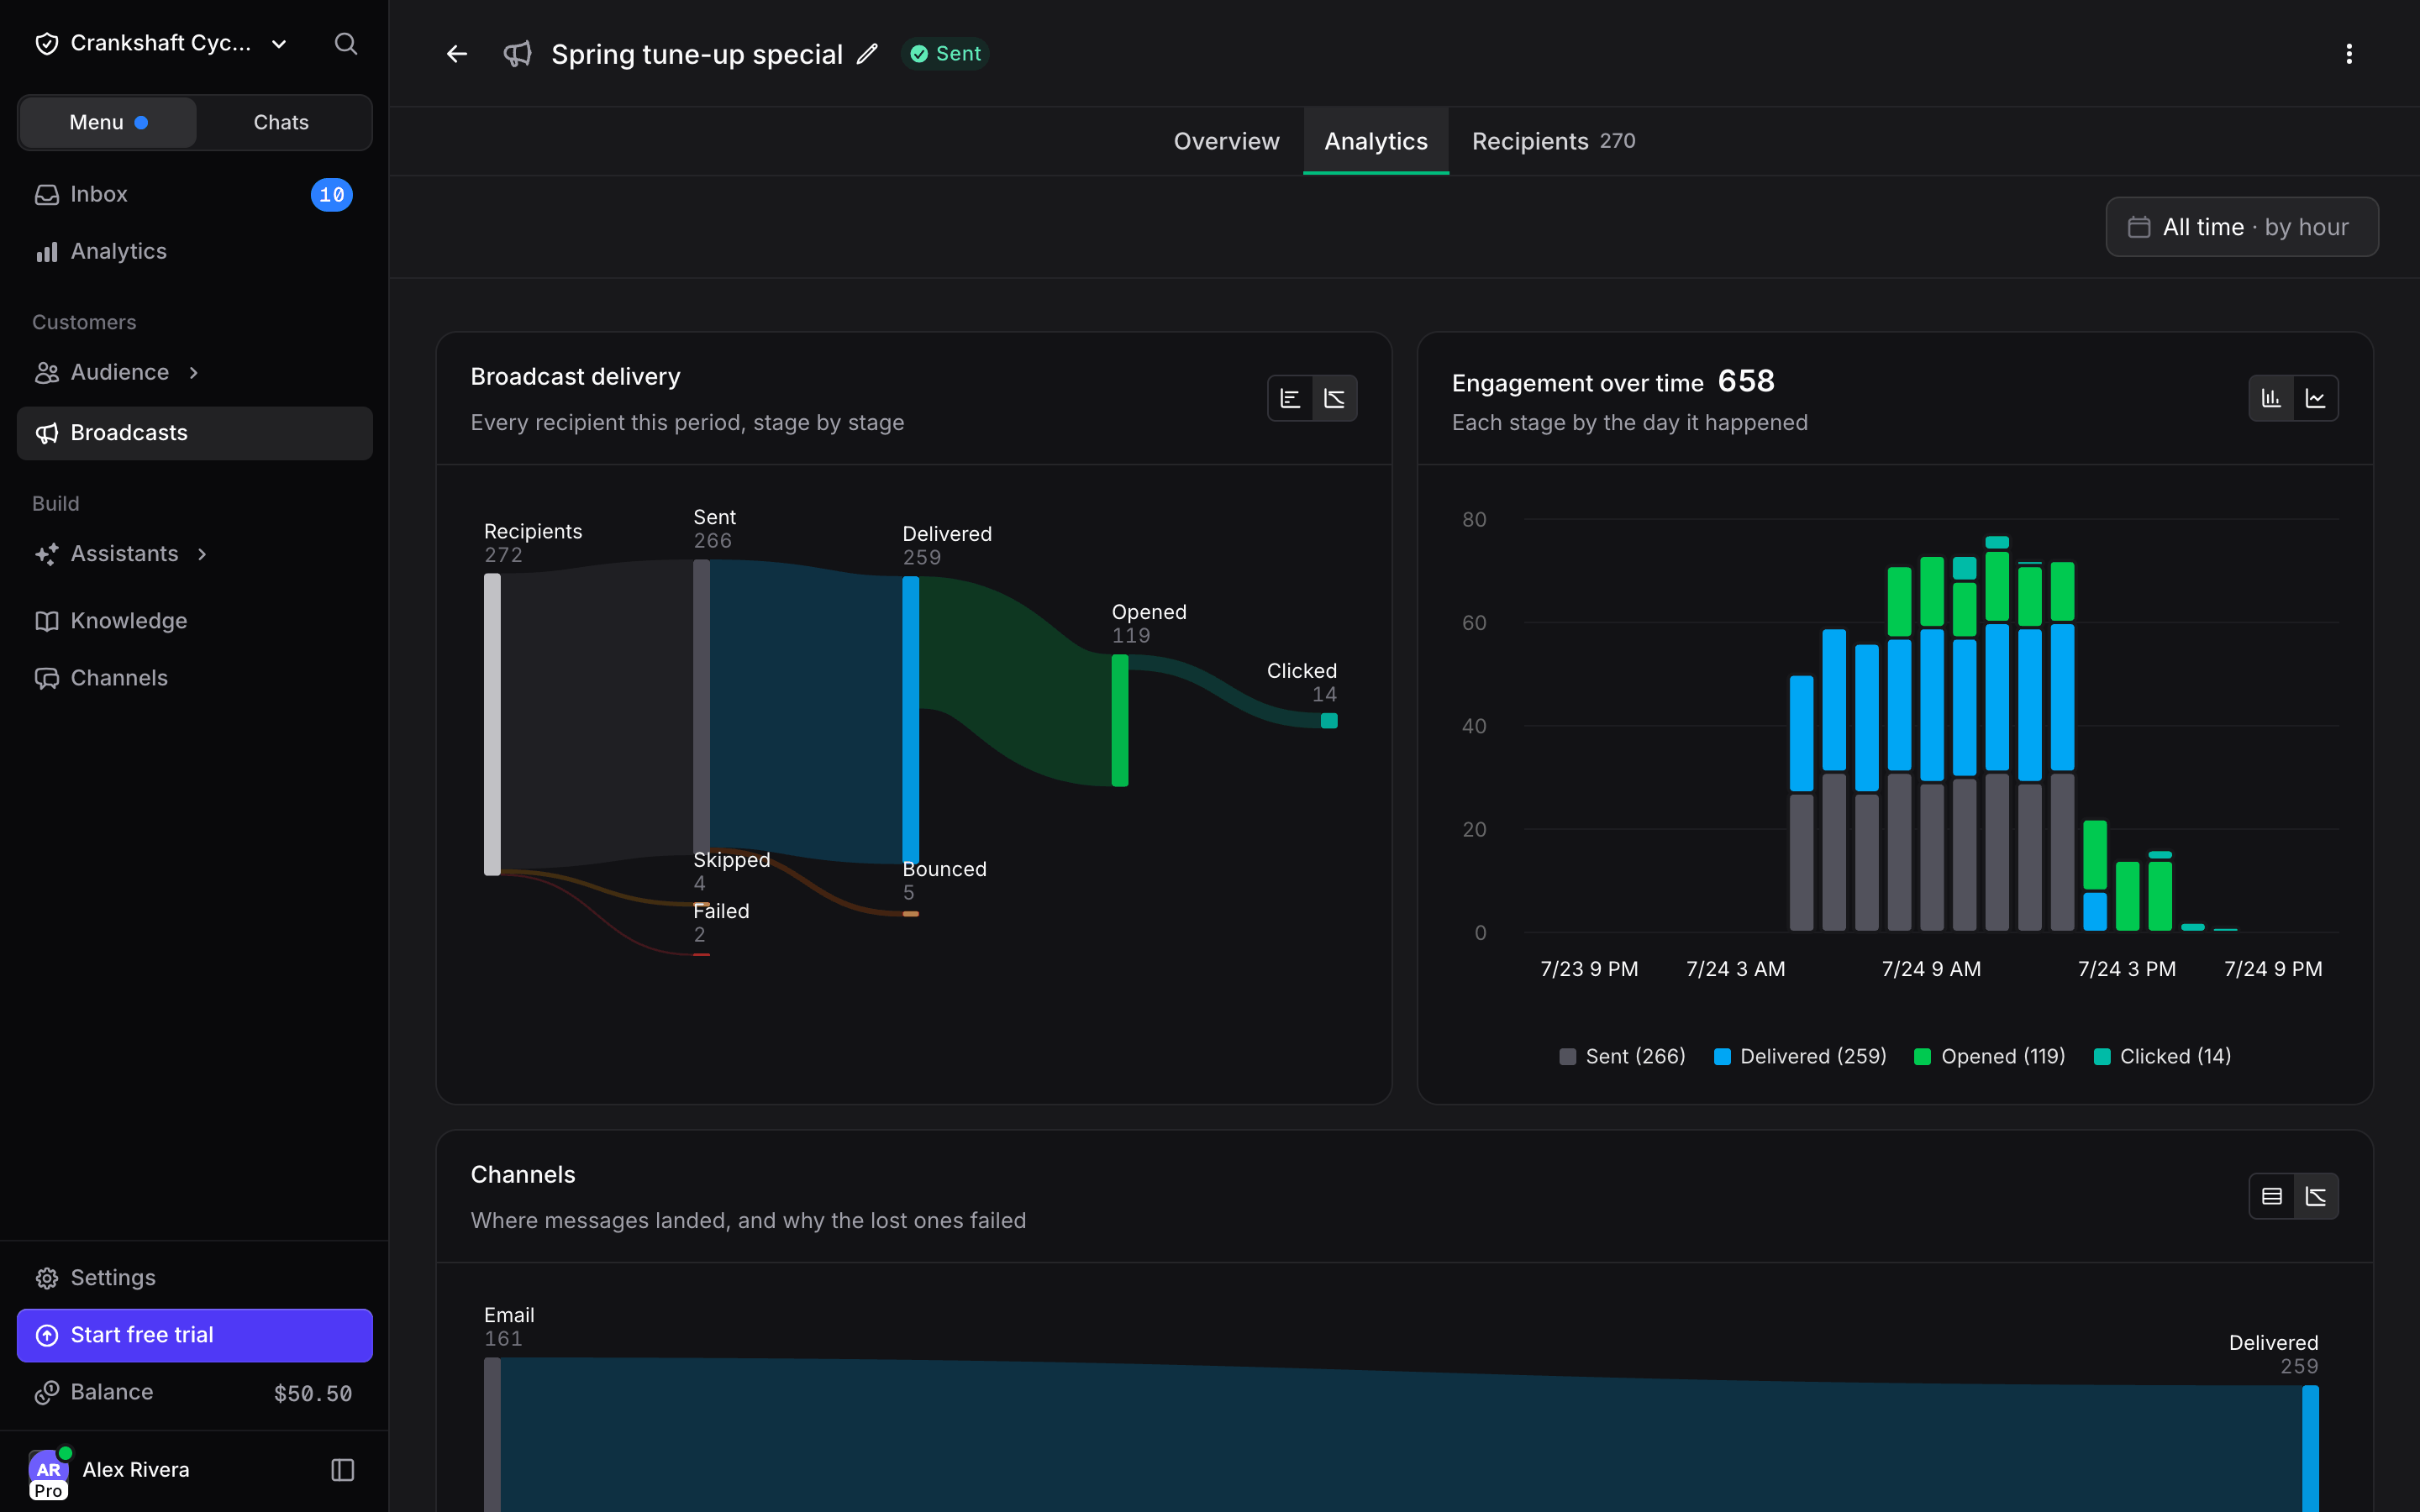Click the Assistants sparkle icon

47,554
